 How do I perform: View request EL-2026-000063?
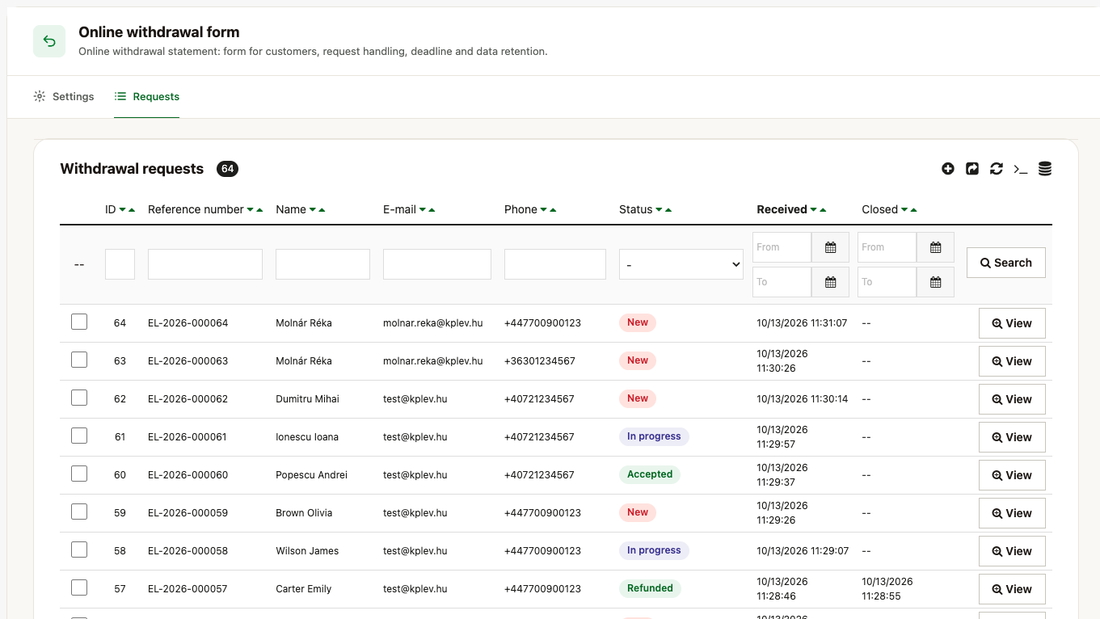click(1012, 361)
